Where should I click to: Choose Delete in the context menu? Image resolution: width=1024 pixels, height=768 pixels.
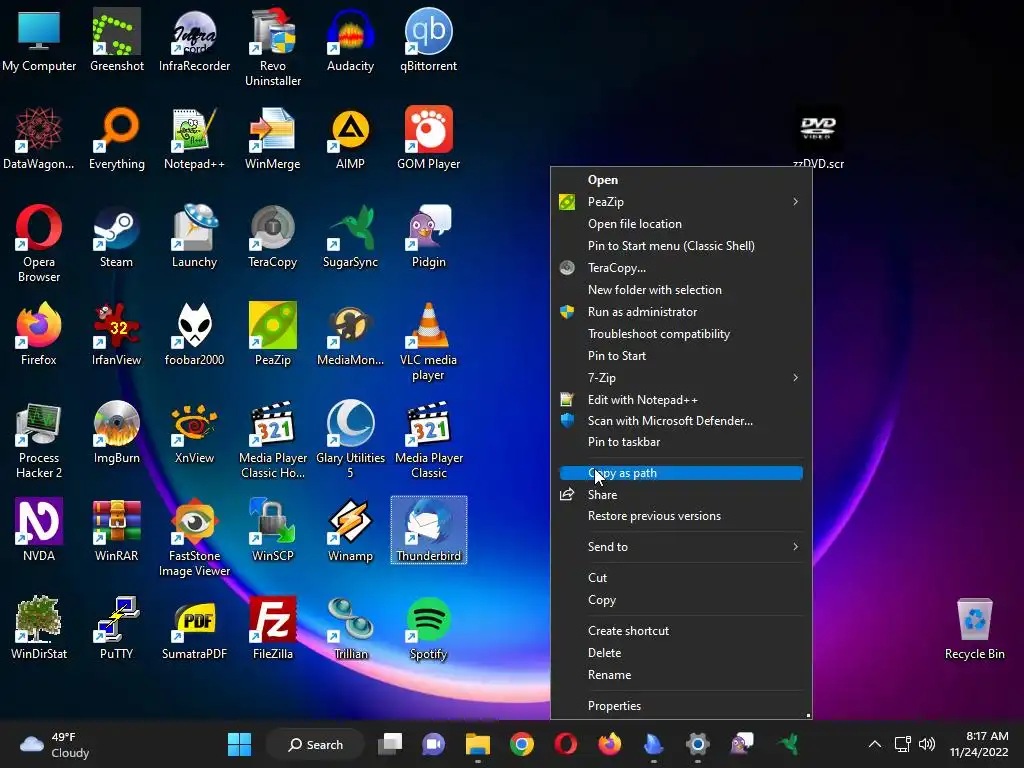pyautogui.click(x=681, y=652)
